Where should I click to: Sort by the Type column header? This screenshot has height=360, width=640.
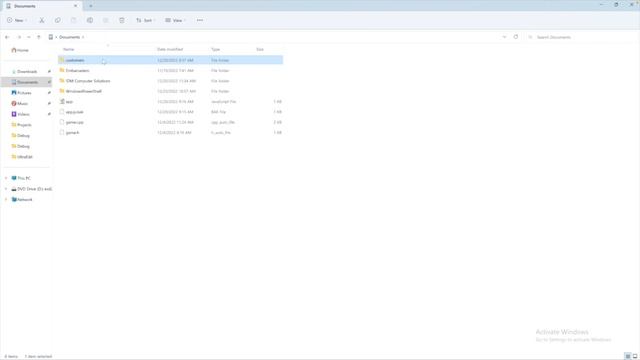pos(216,49)
